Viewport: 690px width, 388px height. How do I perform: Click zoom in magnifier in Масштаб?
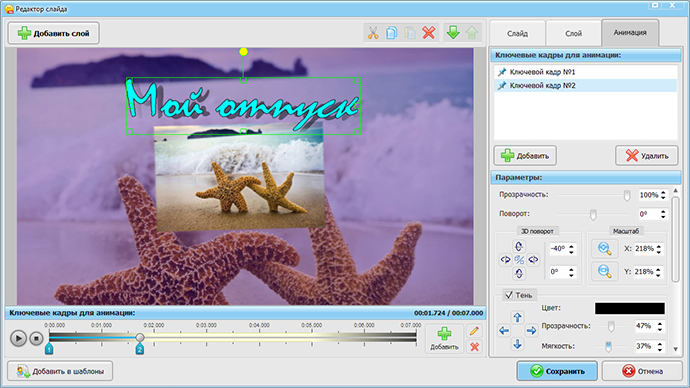tap(605, 249)
